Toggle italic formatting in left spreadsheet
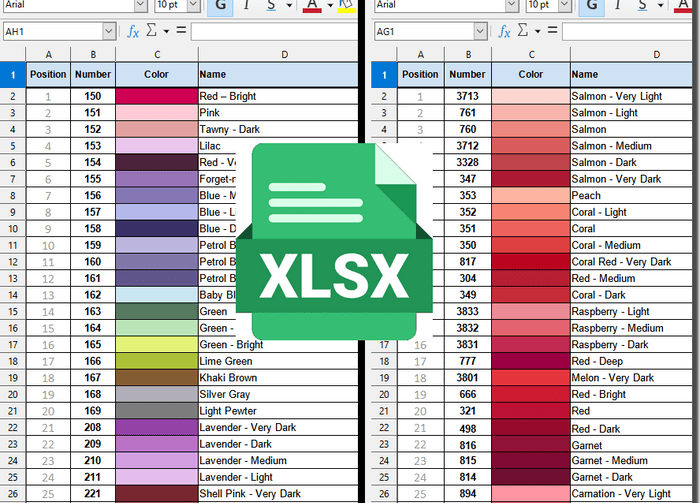 (x=245, y=6)
